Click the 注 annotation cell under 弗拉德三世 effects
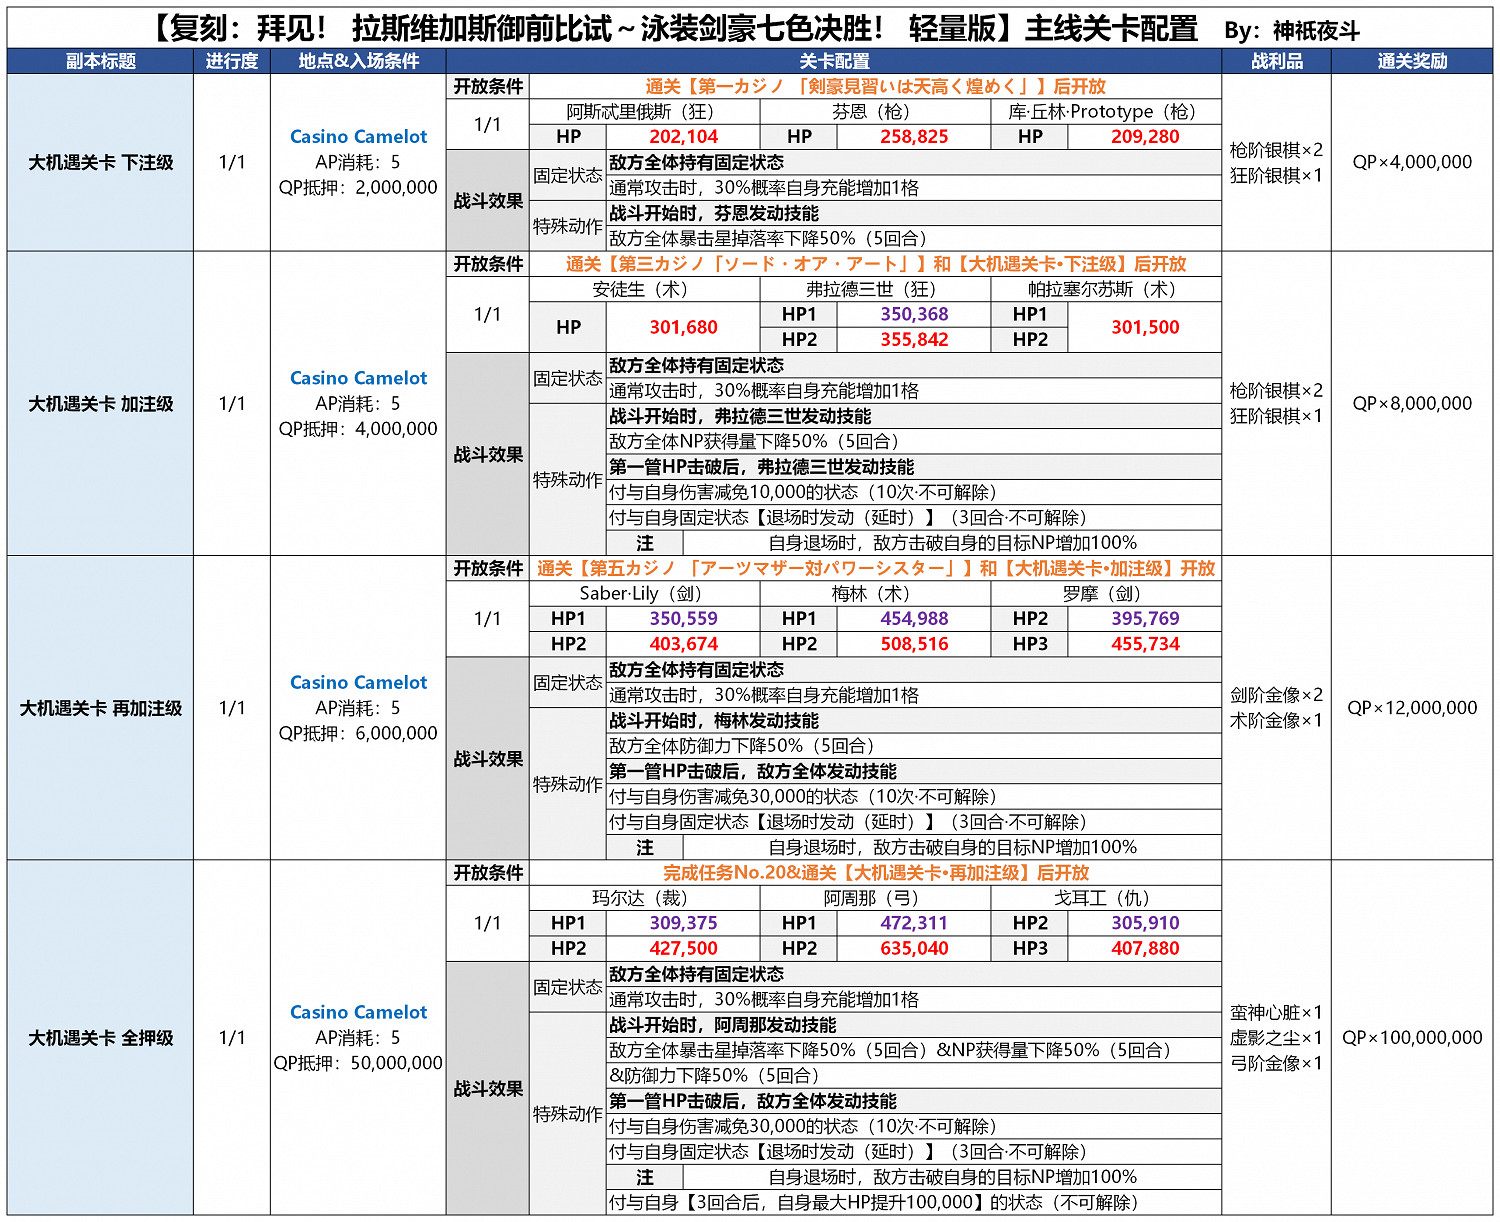Image resolution: width=1500 pixels, height=1222 pixels. tap(645, 540)
